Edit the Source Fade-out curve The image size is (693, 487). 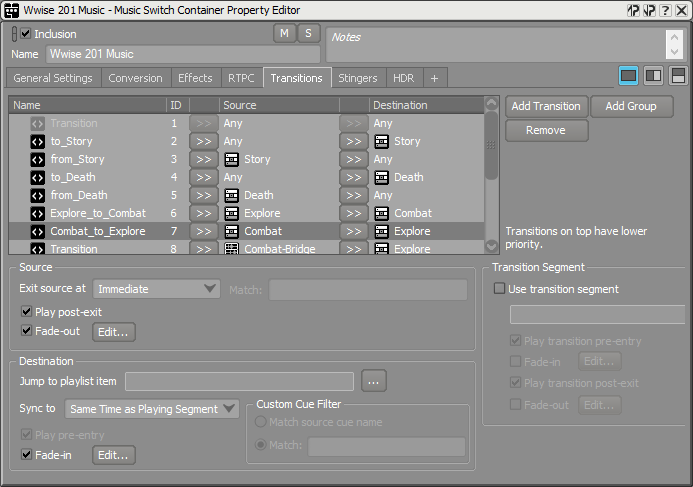coord(114,332)
